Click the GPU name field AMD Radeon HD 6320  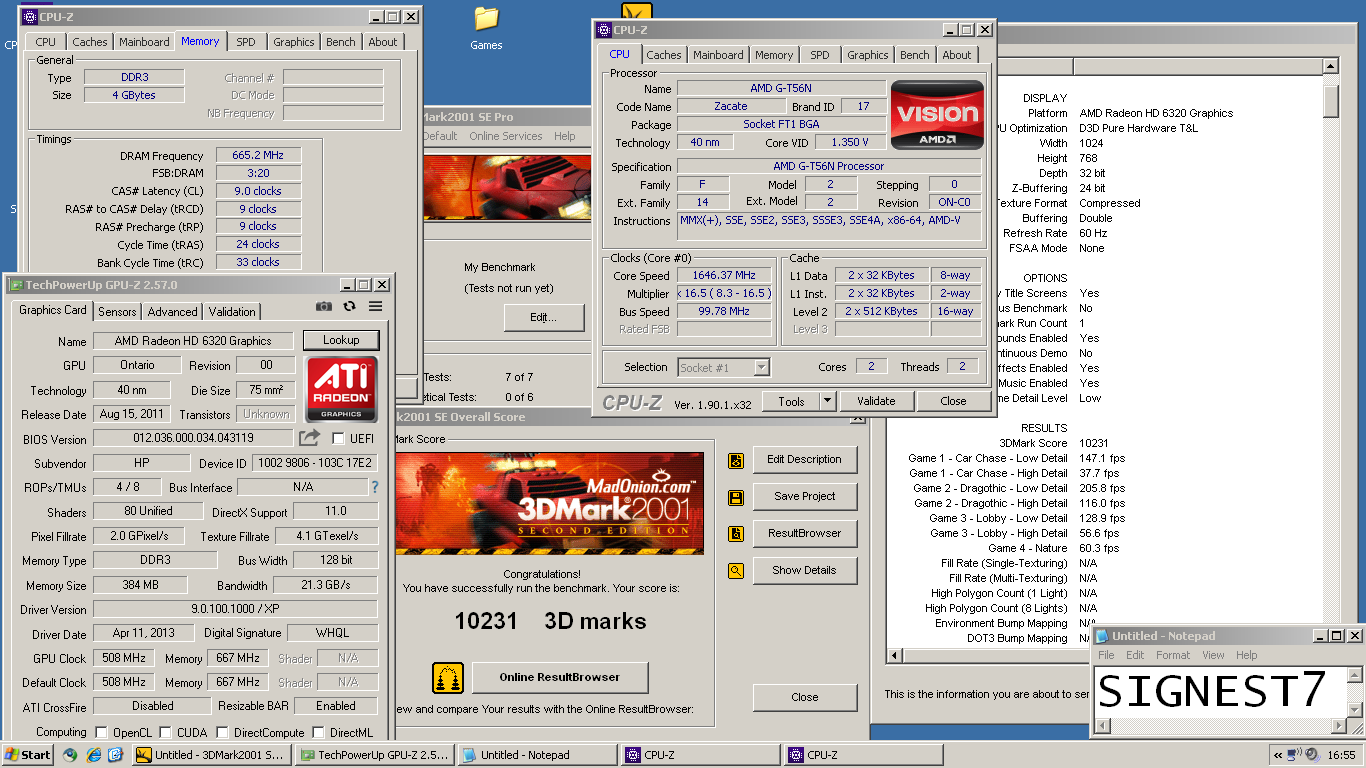pos(193,341)
